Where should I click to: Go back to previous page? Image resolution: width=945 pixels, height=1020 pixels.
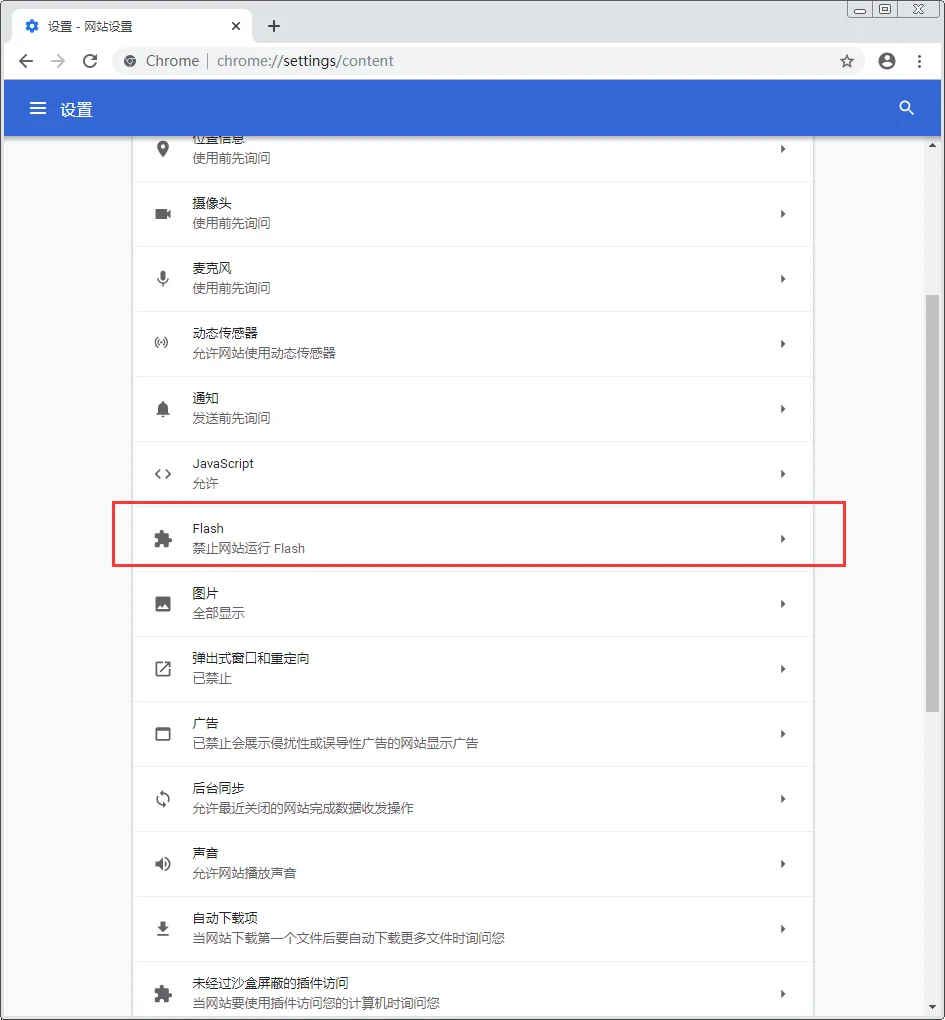point(26,61)
